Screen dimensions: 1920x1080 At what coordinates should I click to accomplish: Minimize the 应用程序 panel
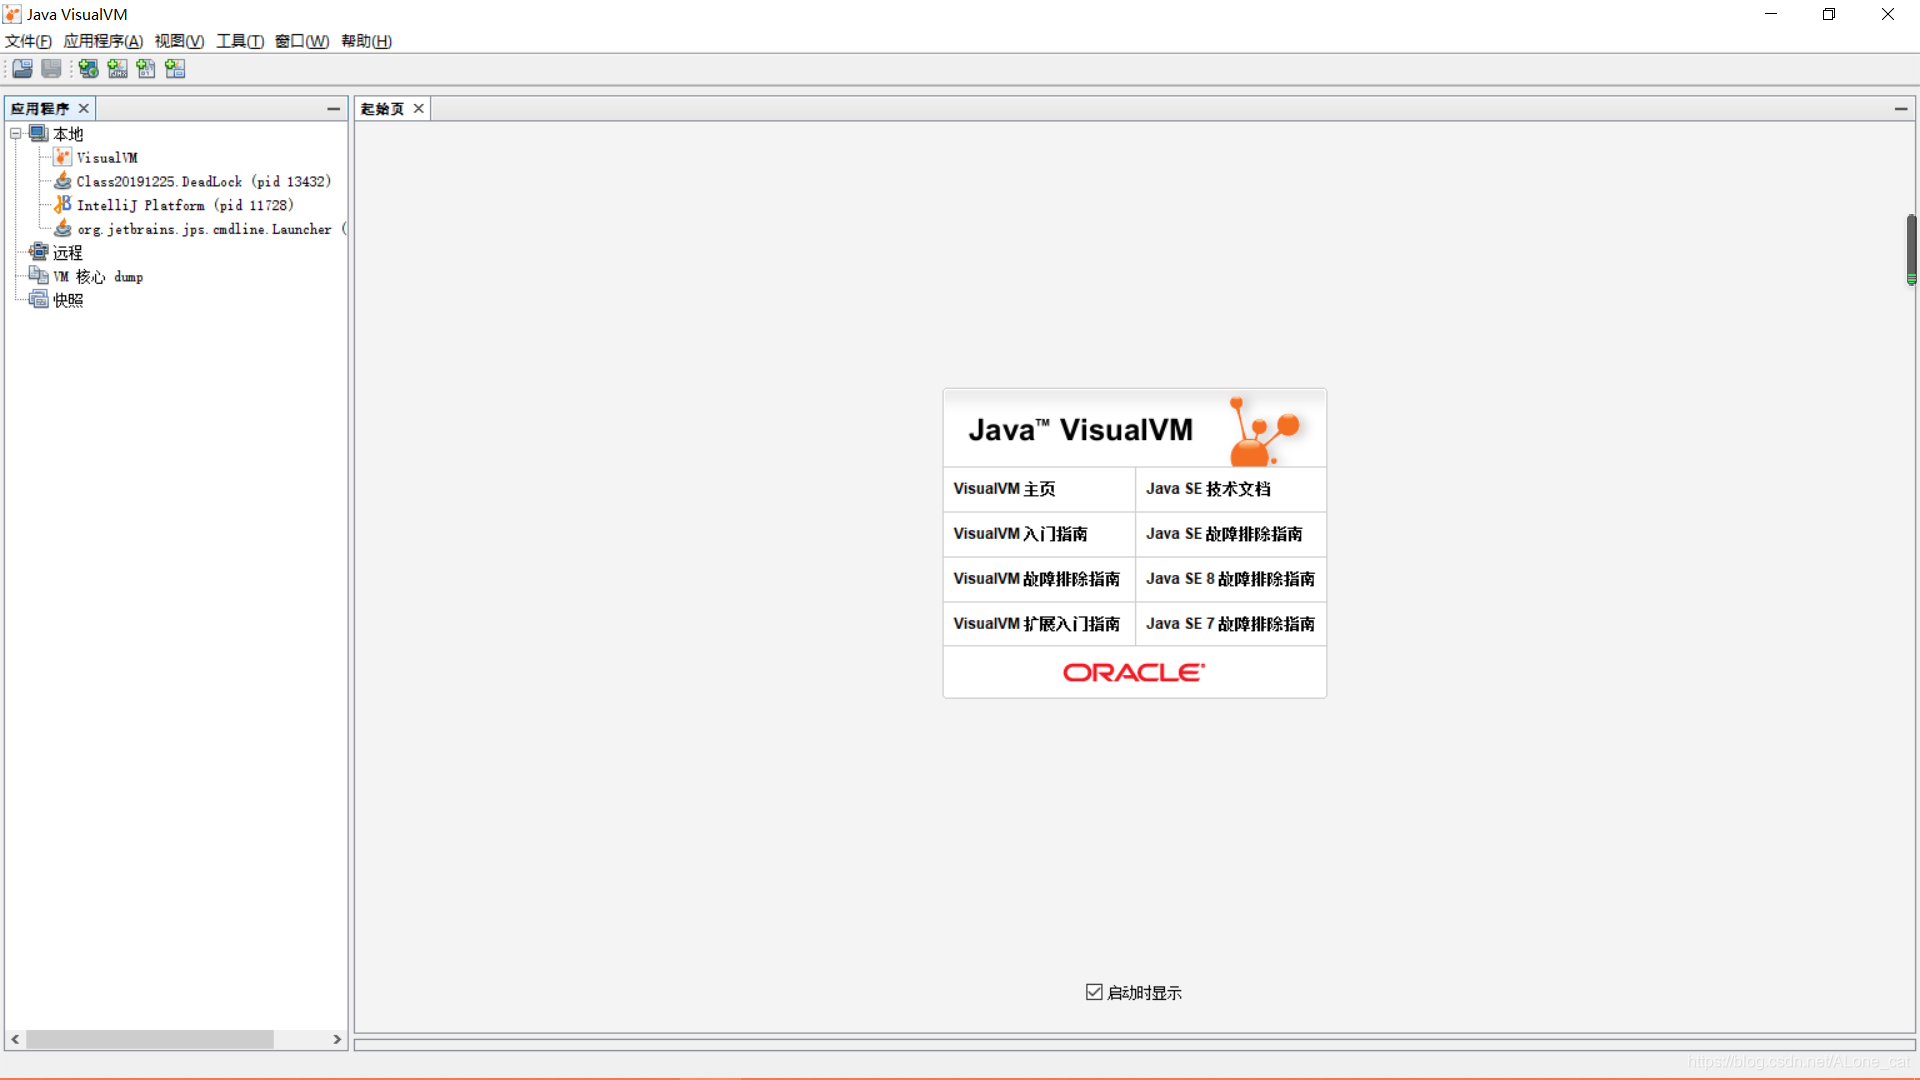333,108
